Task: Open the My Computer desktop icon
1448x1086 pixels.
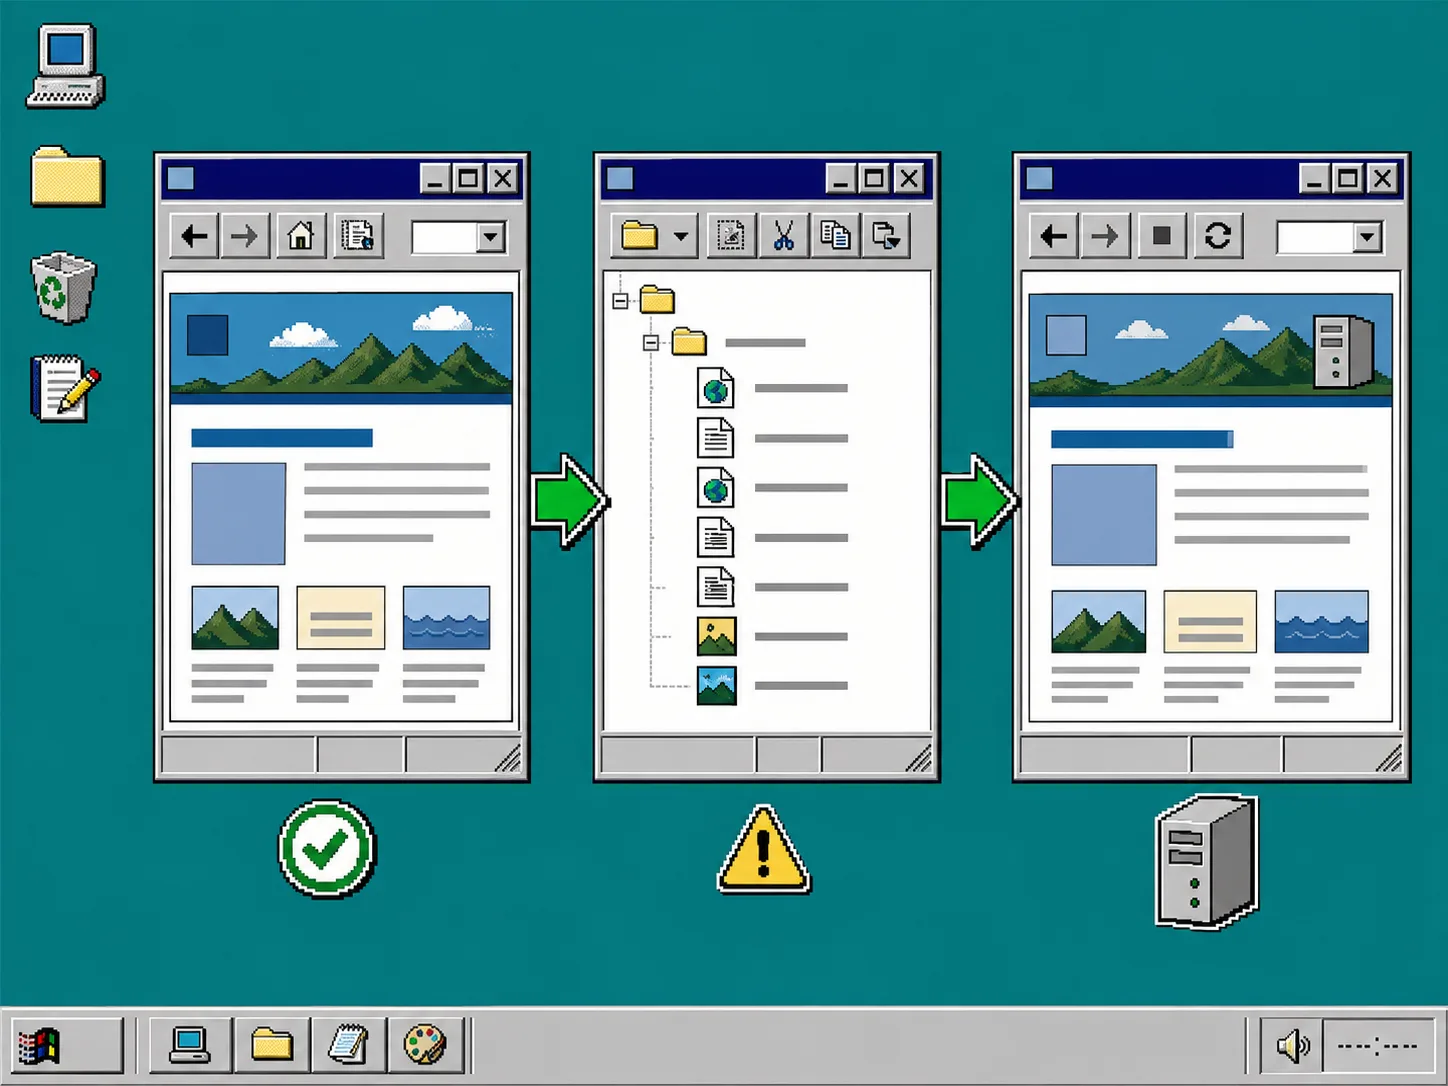Action: pyautogui.click(x=66, y=66)
